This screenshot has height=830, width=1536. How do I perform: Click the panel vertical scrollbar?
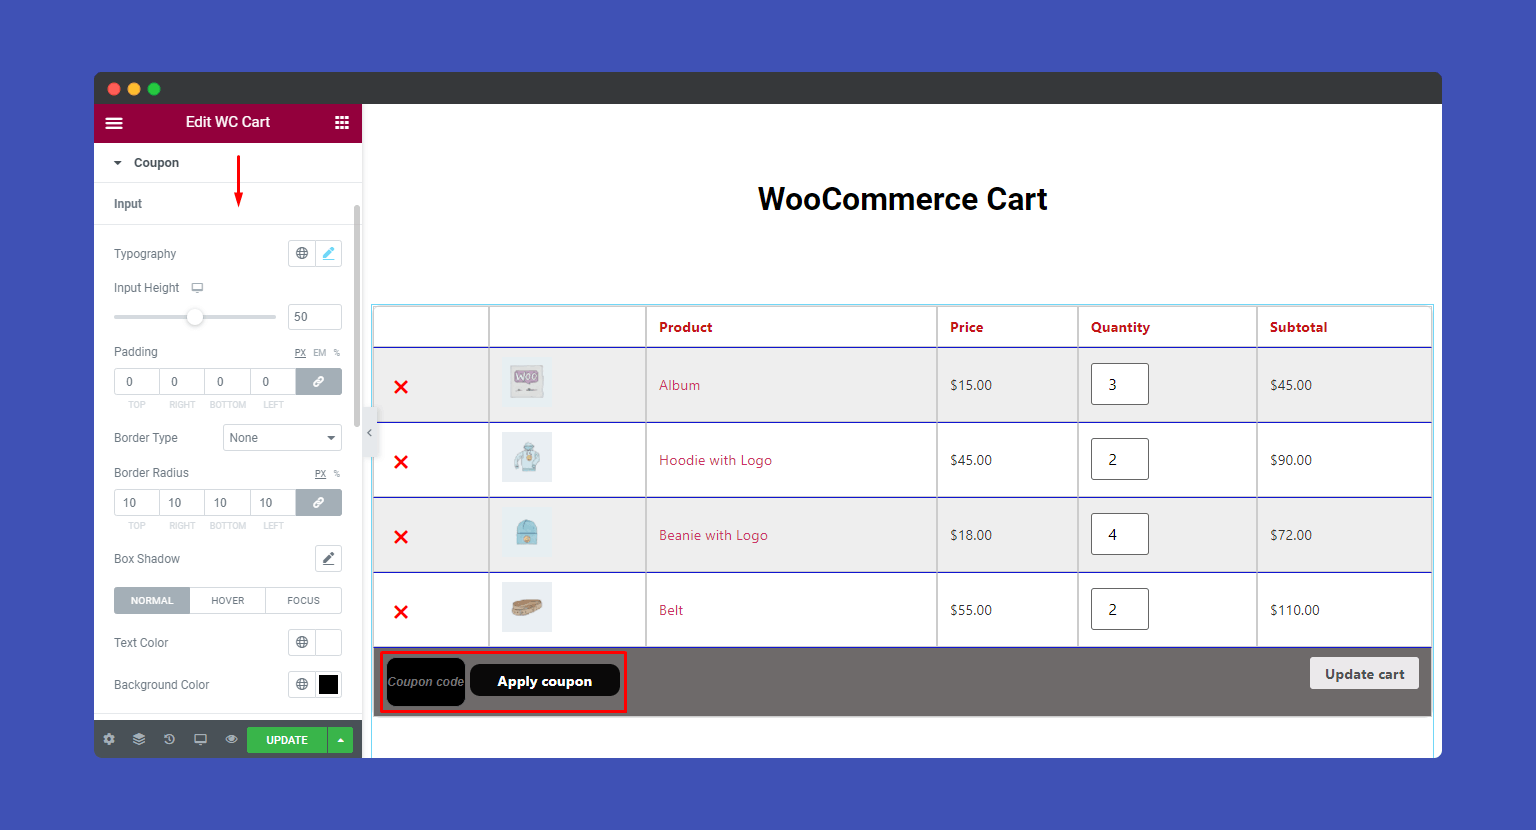click(357, 316)
